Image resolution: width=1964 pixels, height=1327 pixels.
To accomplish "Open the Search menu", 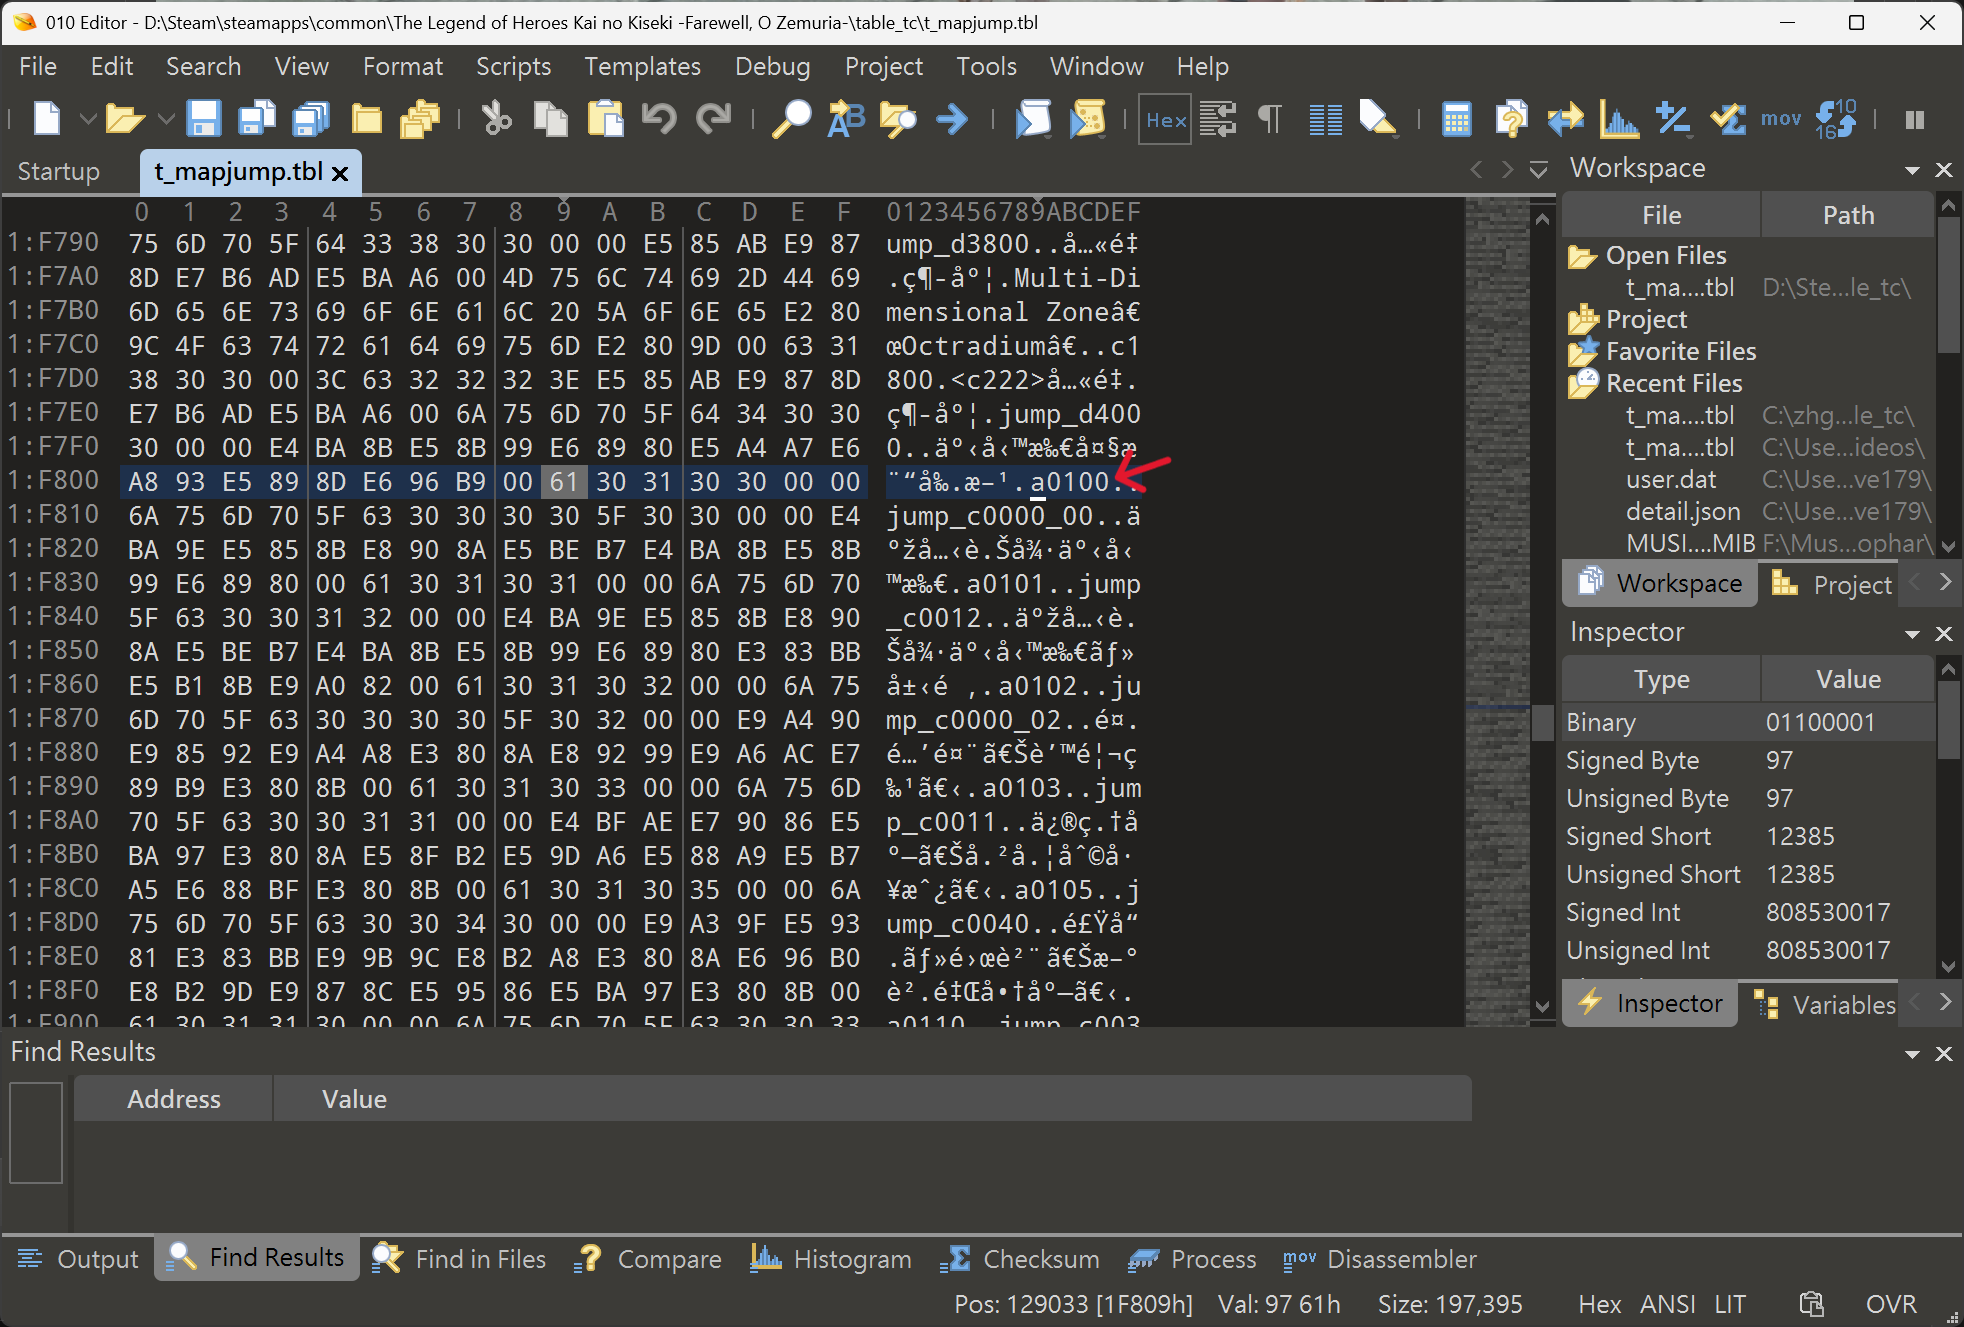I will (x=203, y=66).
